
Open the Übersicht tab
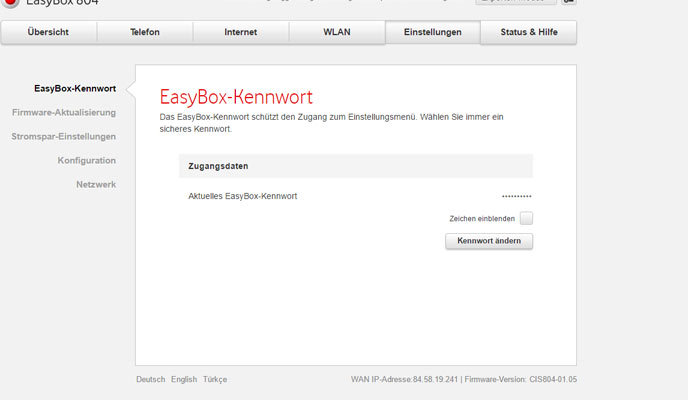(x=48, y=33)
